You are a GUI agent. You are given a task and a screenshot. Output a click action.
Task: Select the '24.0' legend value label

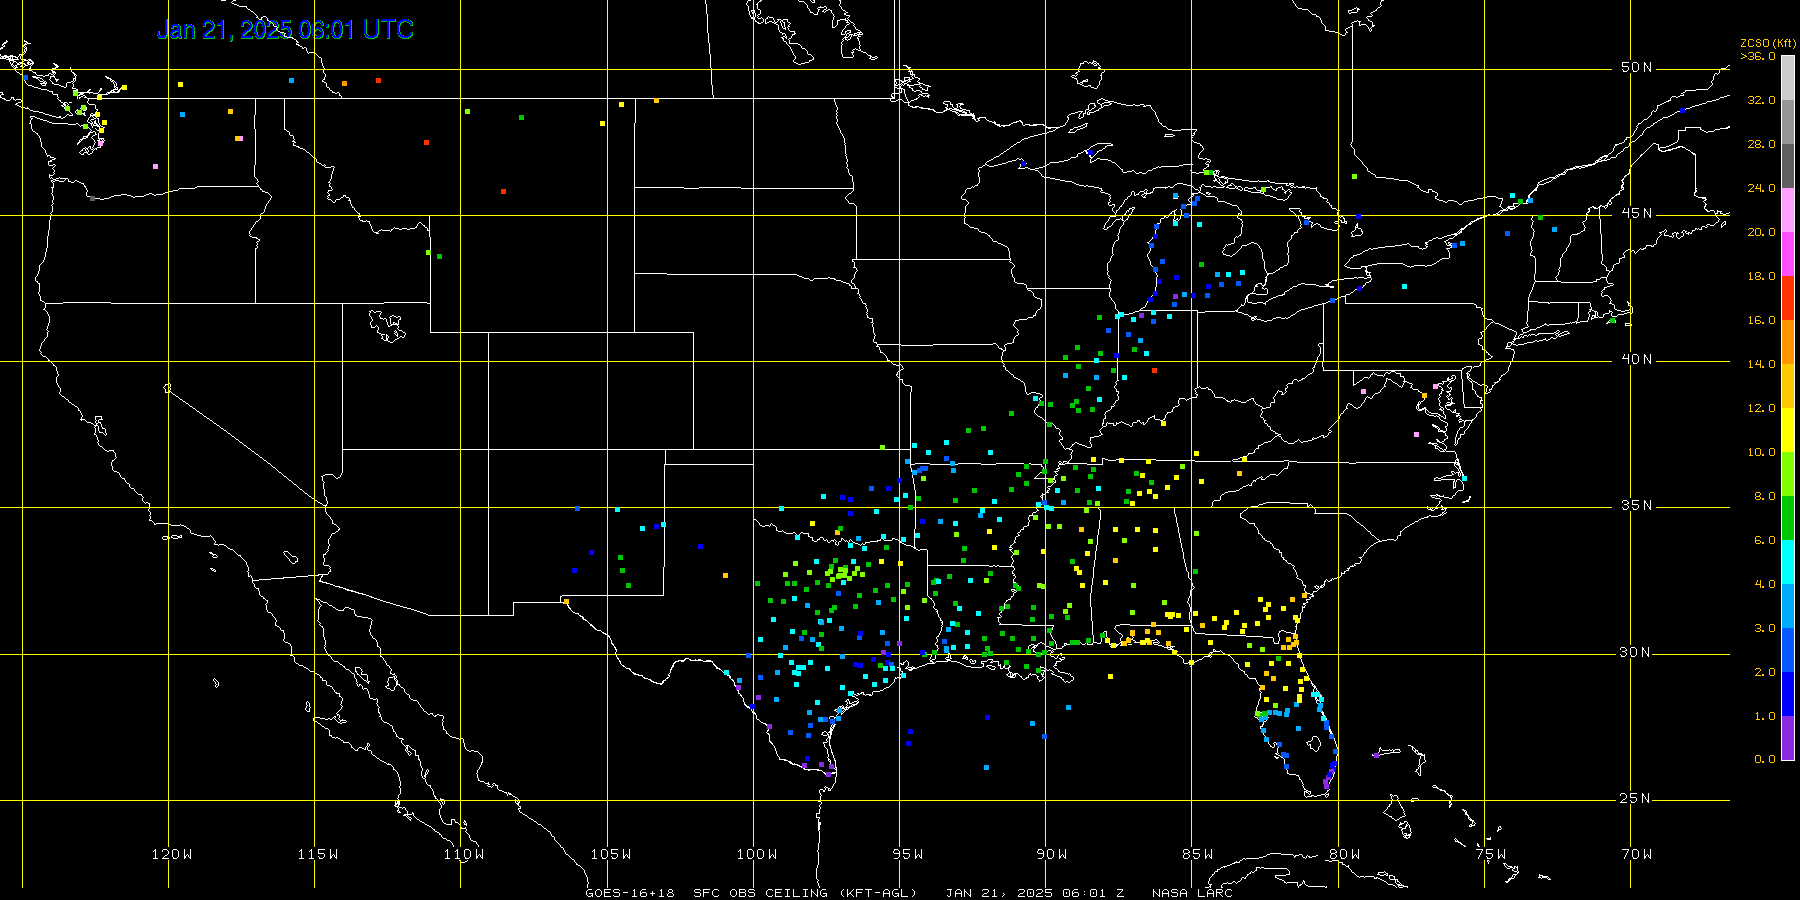(x=1762, y=188)
